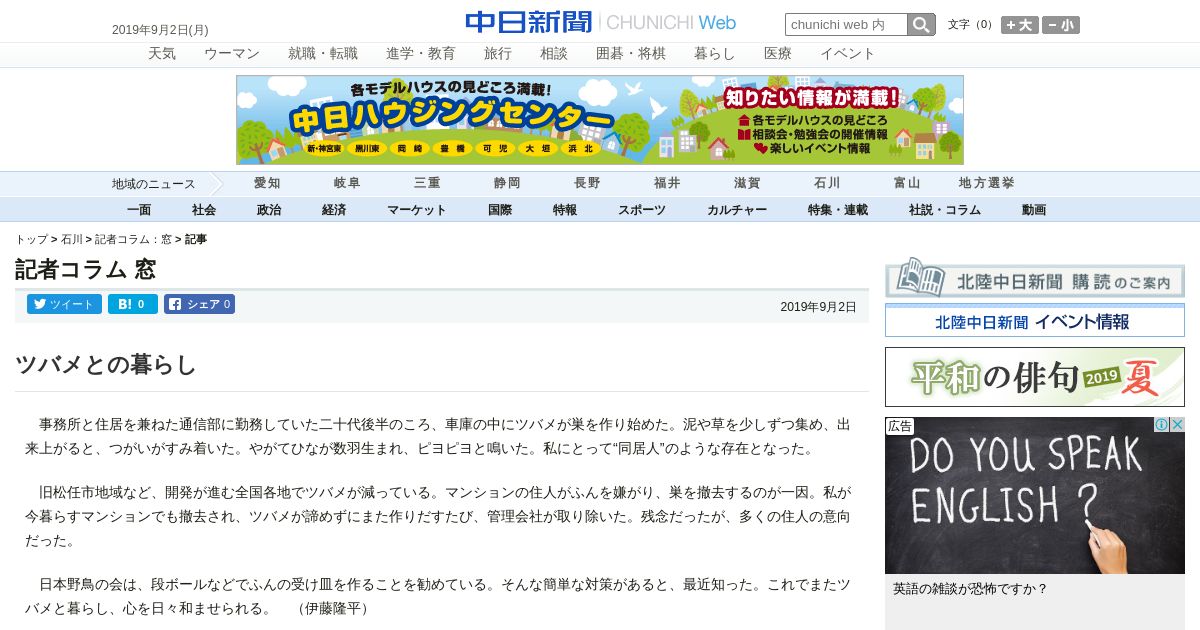This screenshot has height=630, width=1200.
Task: Open the 進学・教育 menu item
Action: click(421, 54)
